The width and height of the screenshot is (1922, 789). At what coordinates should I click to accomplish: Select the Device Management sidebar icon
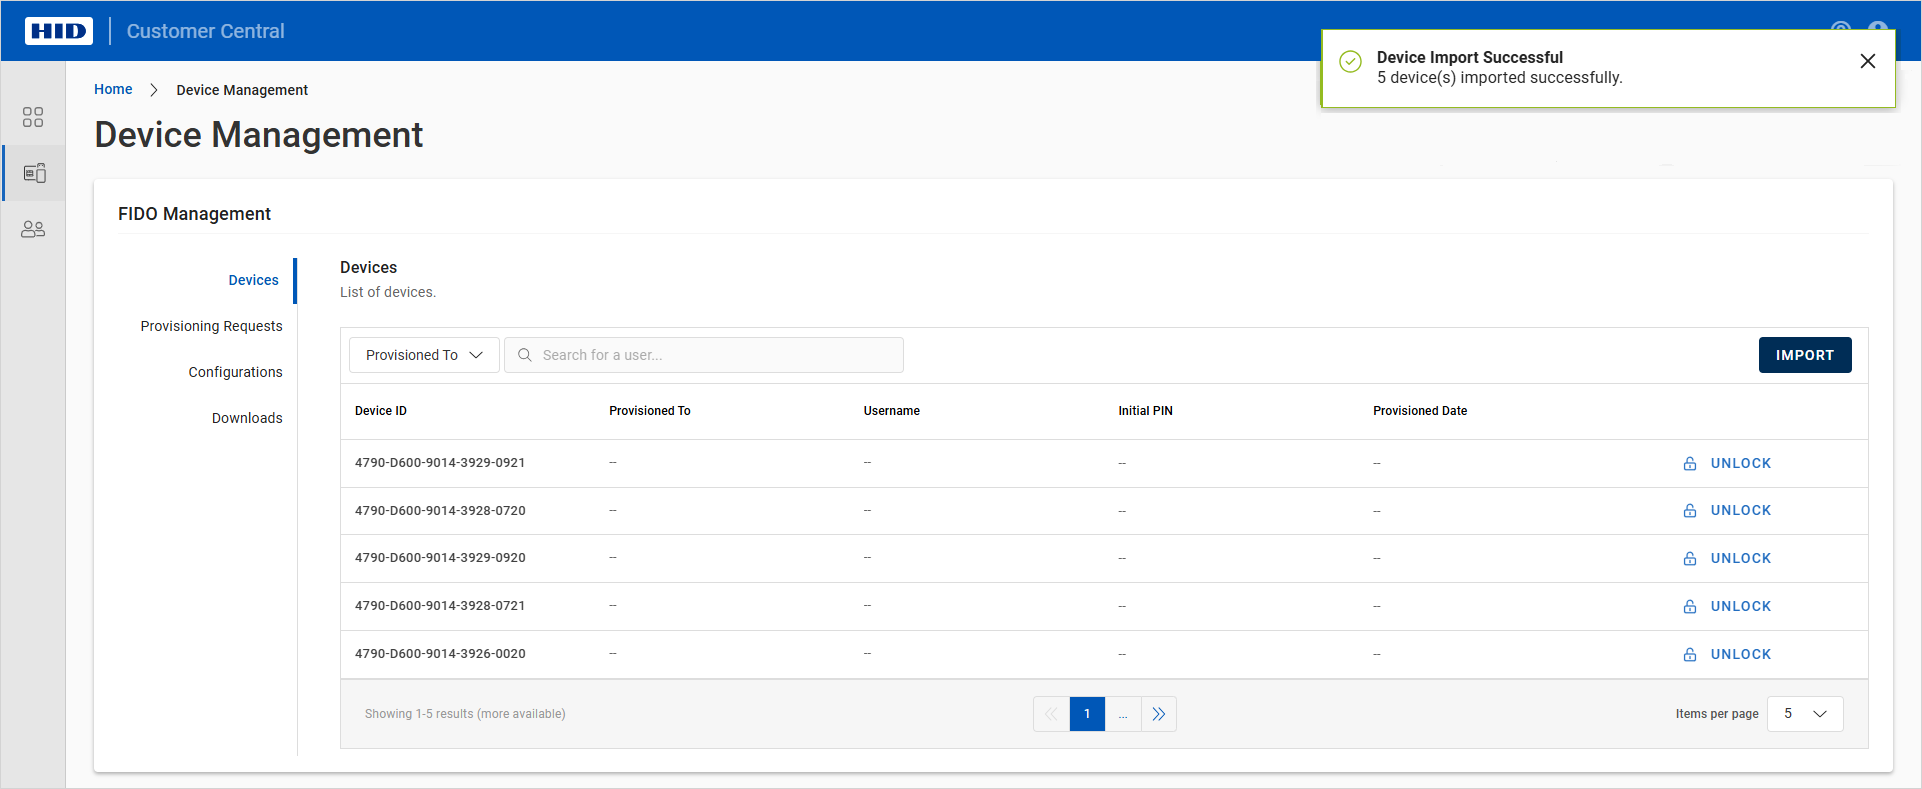(x=34, y=173)
